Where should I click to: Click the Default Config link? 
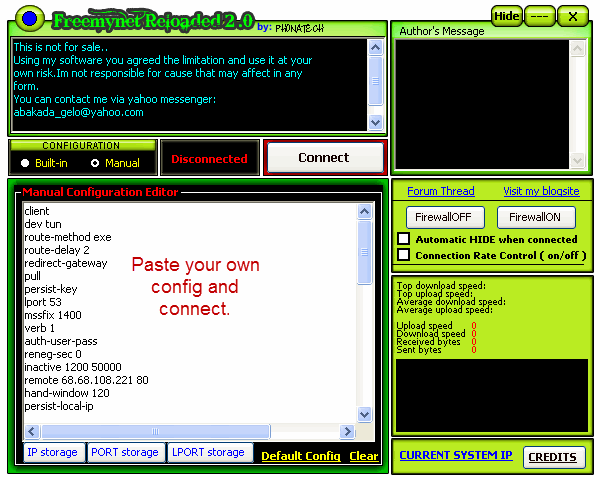(301, 456)
